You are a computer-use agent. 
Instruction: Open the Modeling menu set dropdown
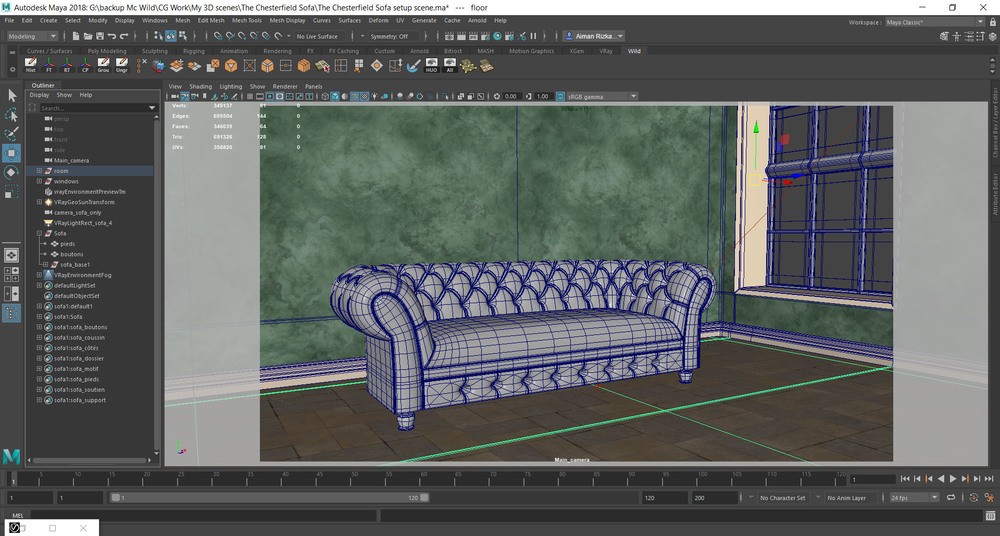31,36
